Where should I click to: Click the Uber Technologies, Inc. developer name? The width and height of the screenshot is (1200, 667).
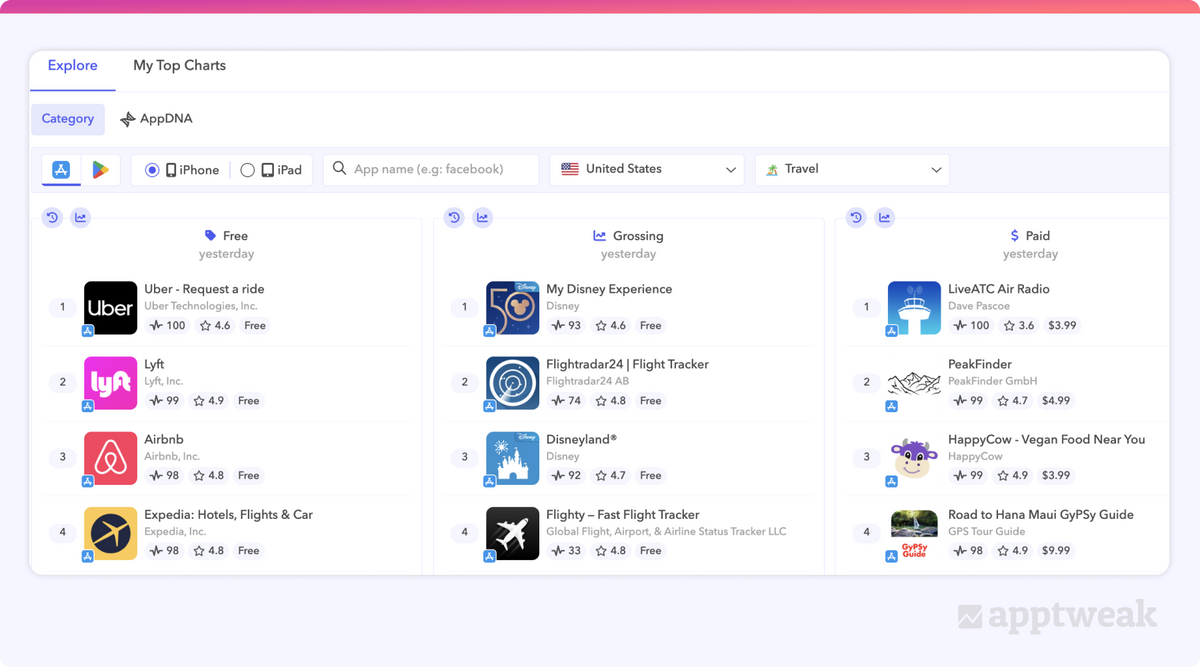[x=201, y=306]
